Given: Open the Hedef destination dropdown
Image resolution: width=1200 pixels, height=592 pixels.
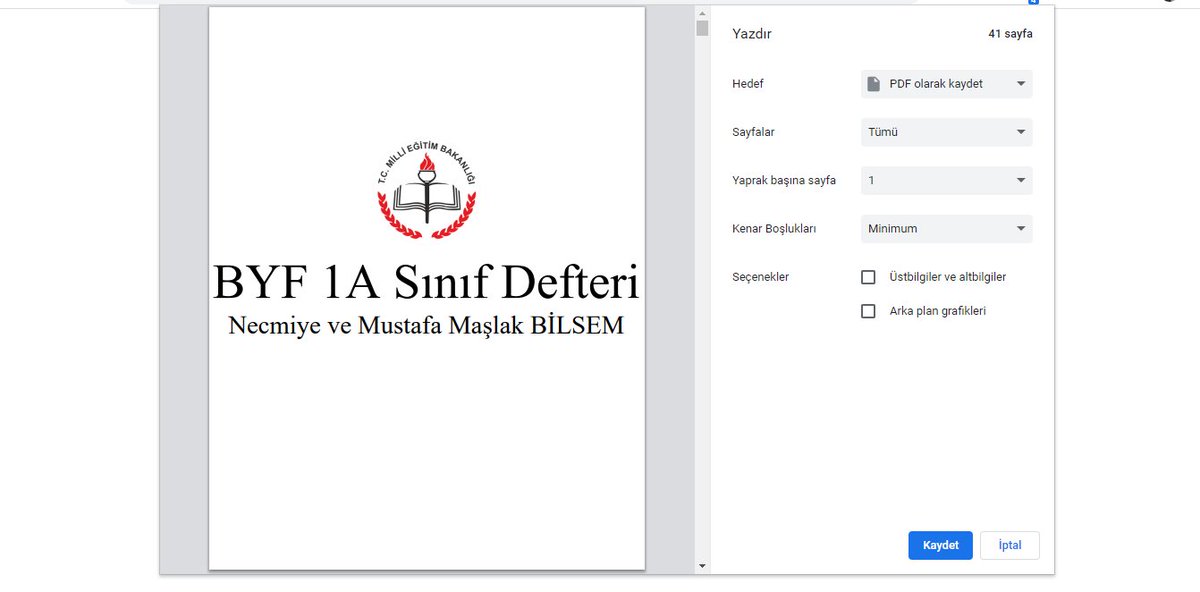Looking at the screenshot, I should click(946, 84).
